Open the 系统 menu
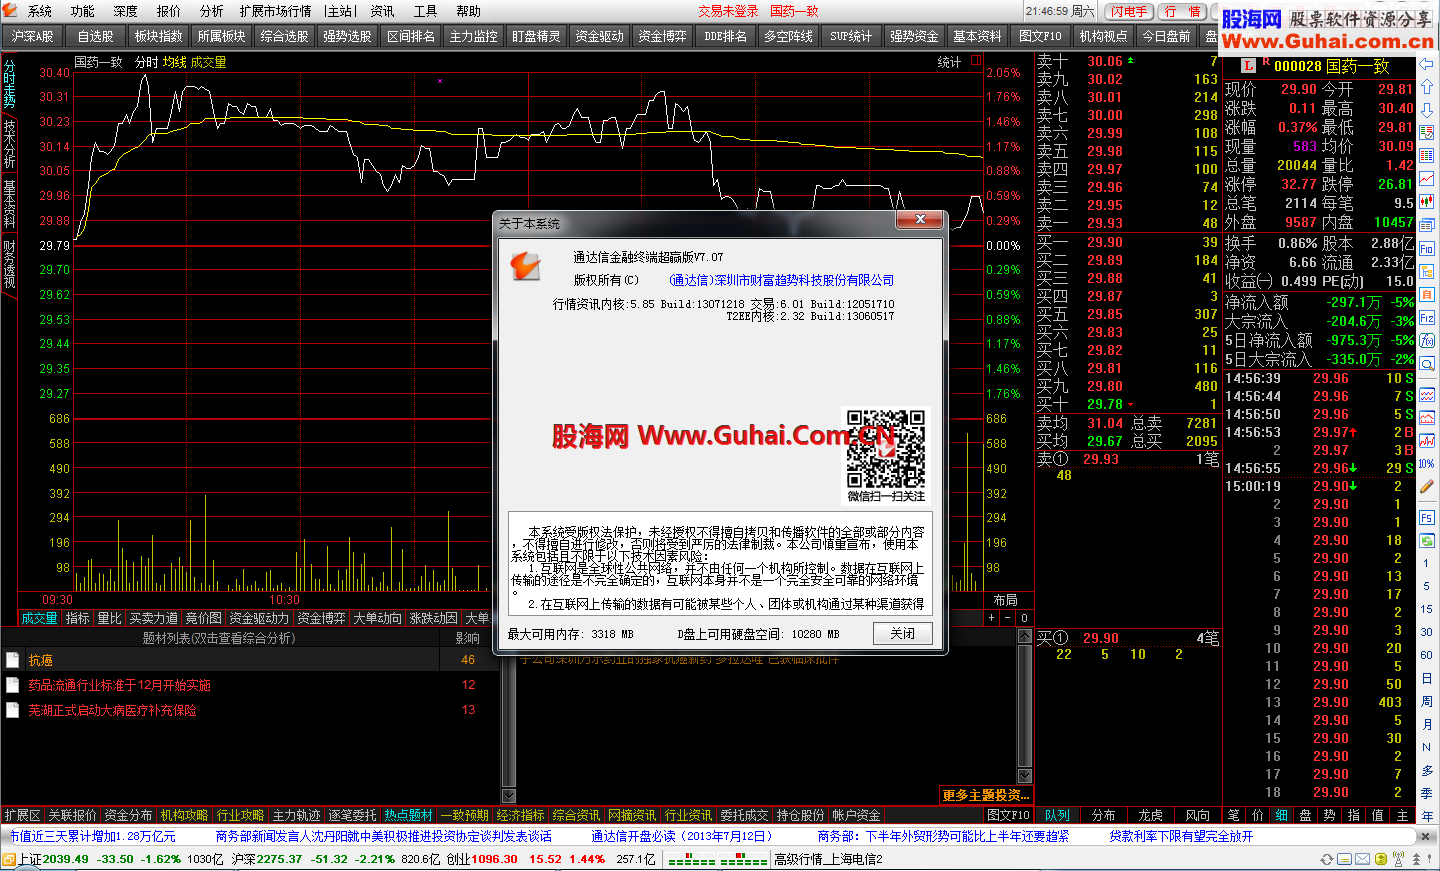Image resolution: width=1440 pixels, height=871 pixels. tap(40, 11)
